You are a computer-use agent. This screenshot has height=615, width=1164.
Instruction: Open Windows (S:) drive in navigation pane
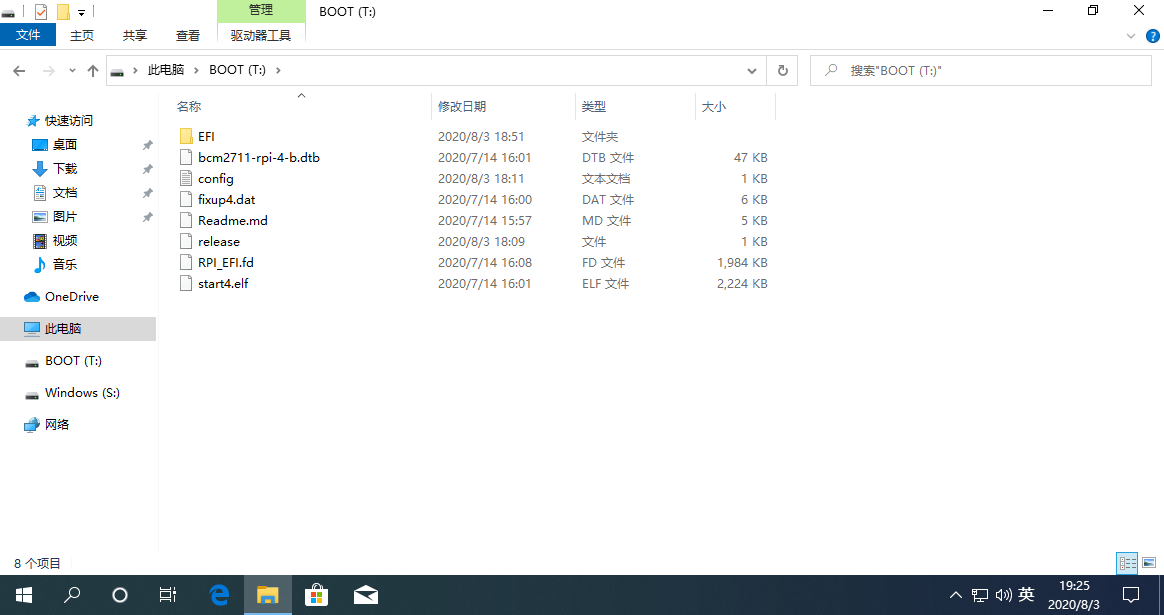coord(82,392)
